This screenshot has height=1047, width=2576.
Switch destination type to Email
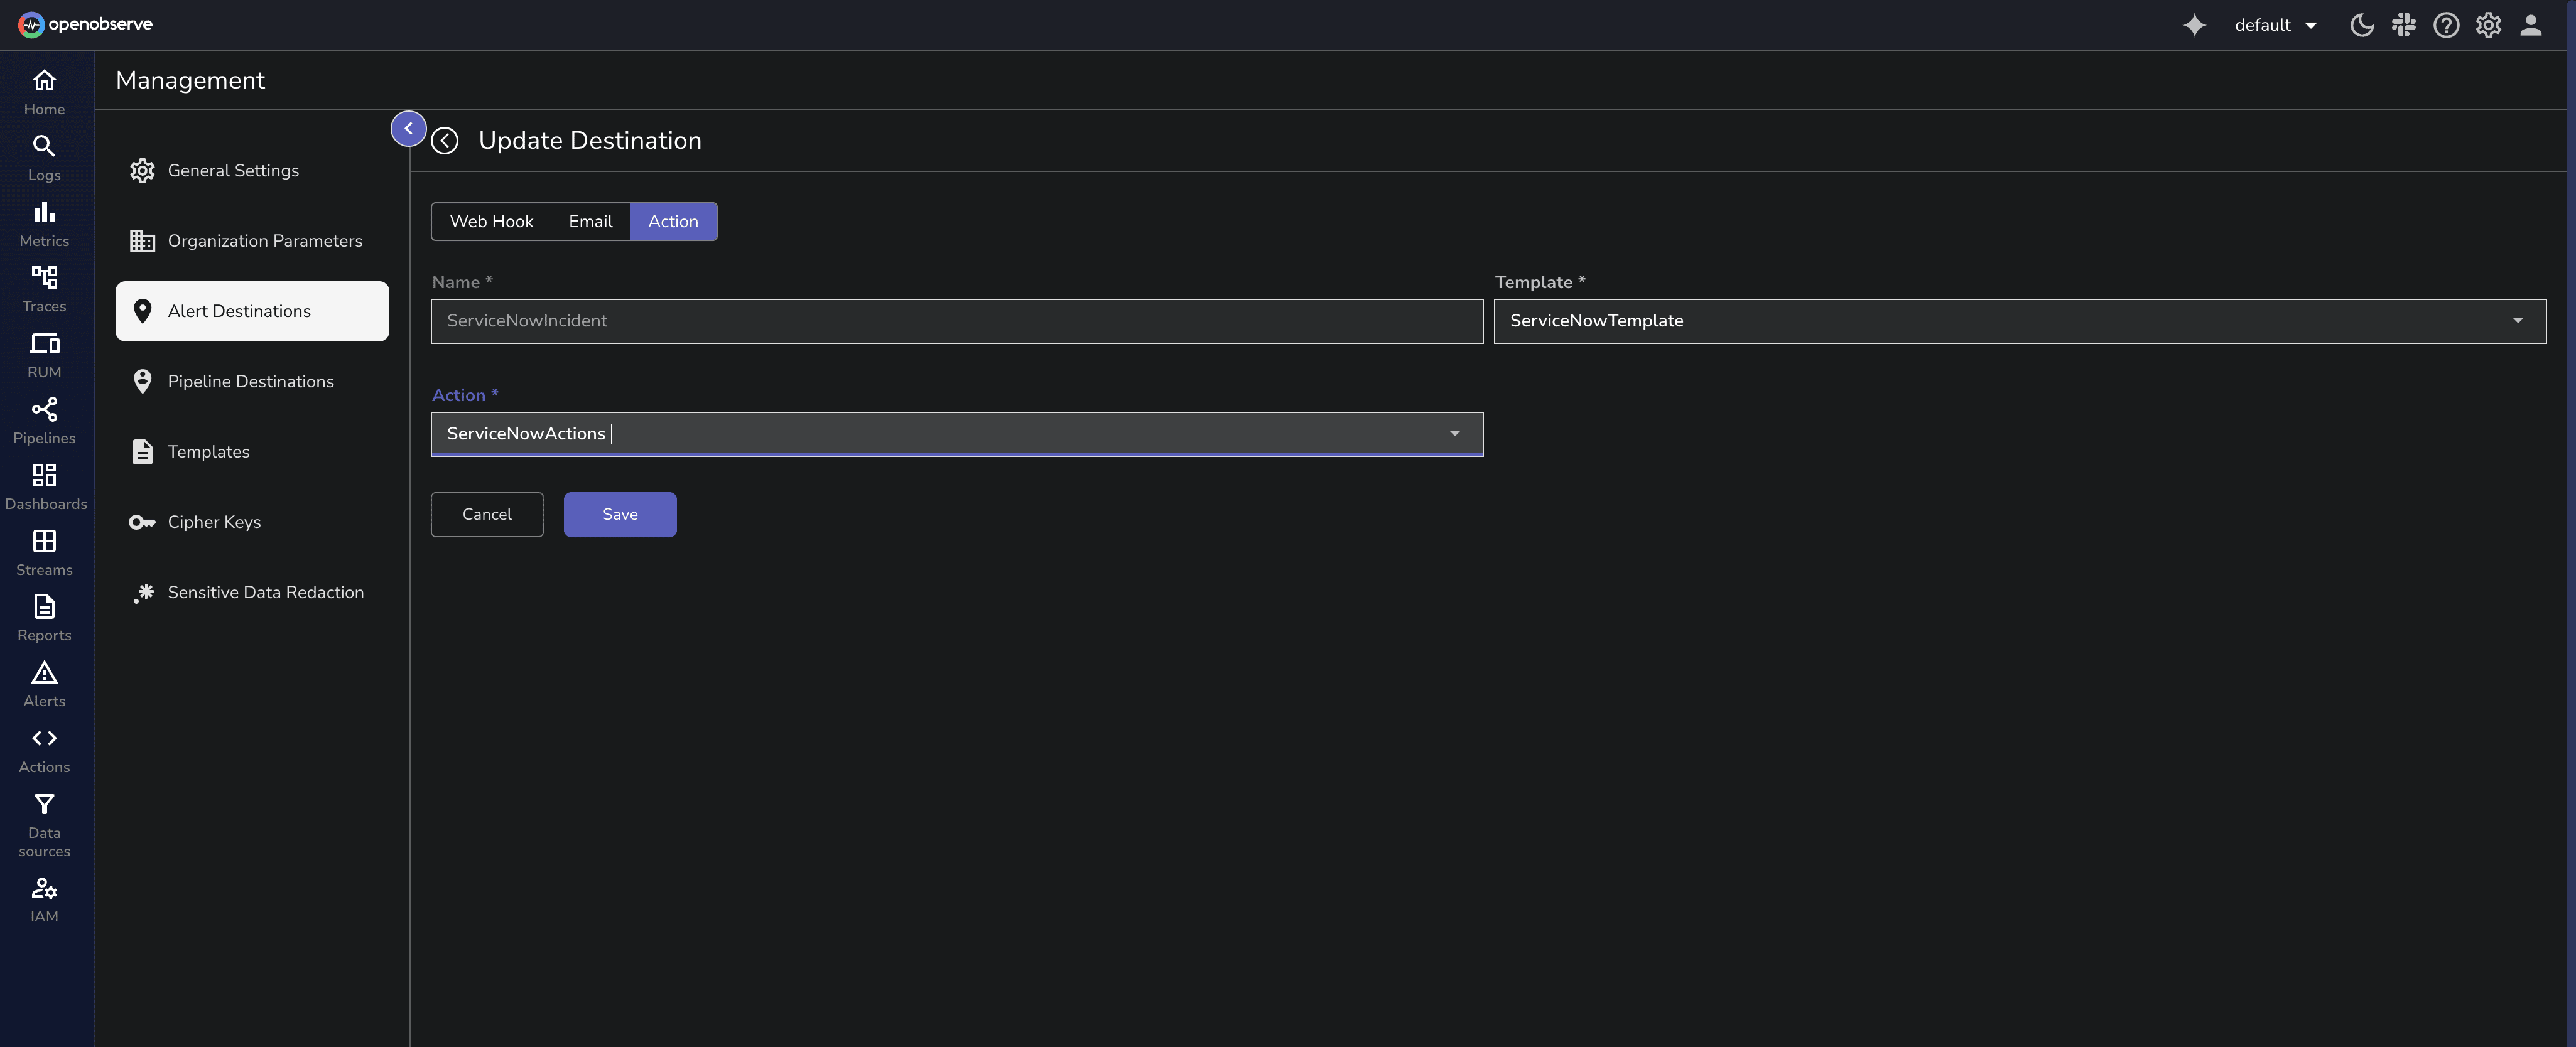(x=590, y=221)
